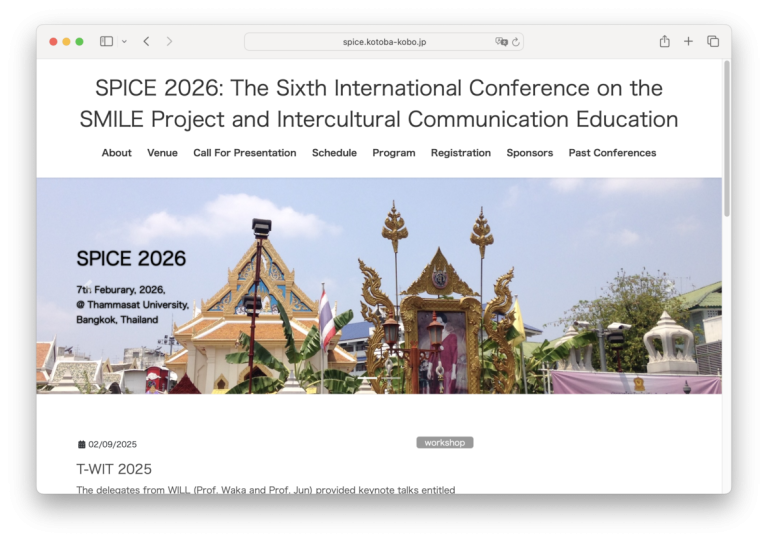Viewport: 768px width, 542px height.
Task: Open a new tab with plus icon
Action: point(688,41)
